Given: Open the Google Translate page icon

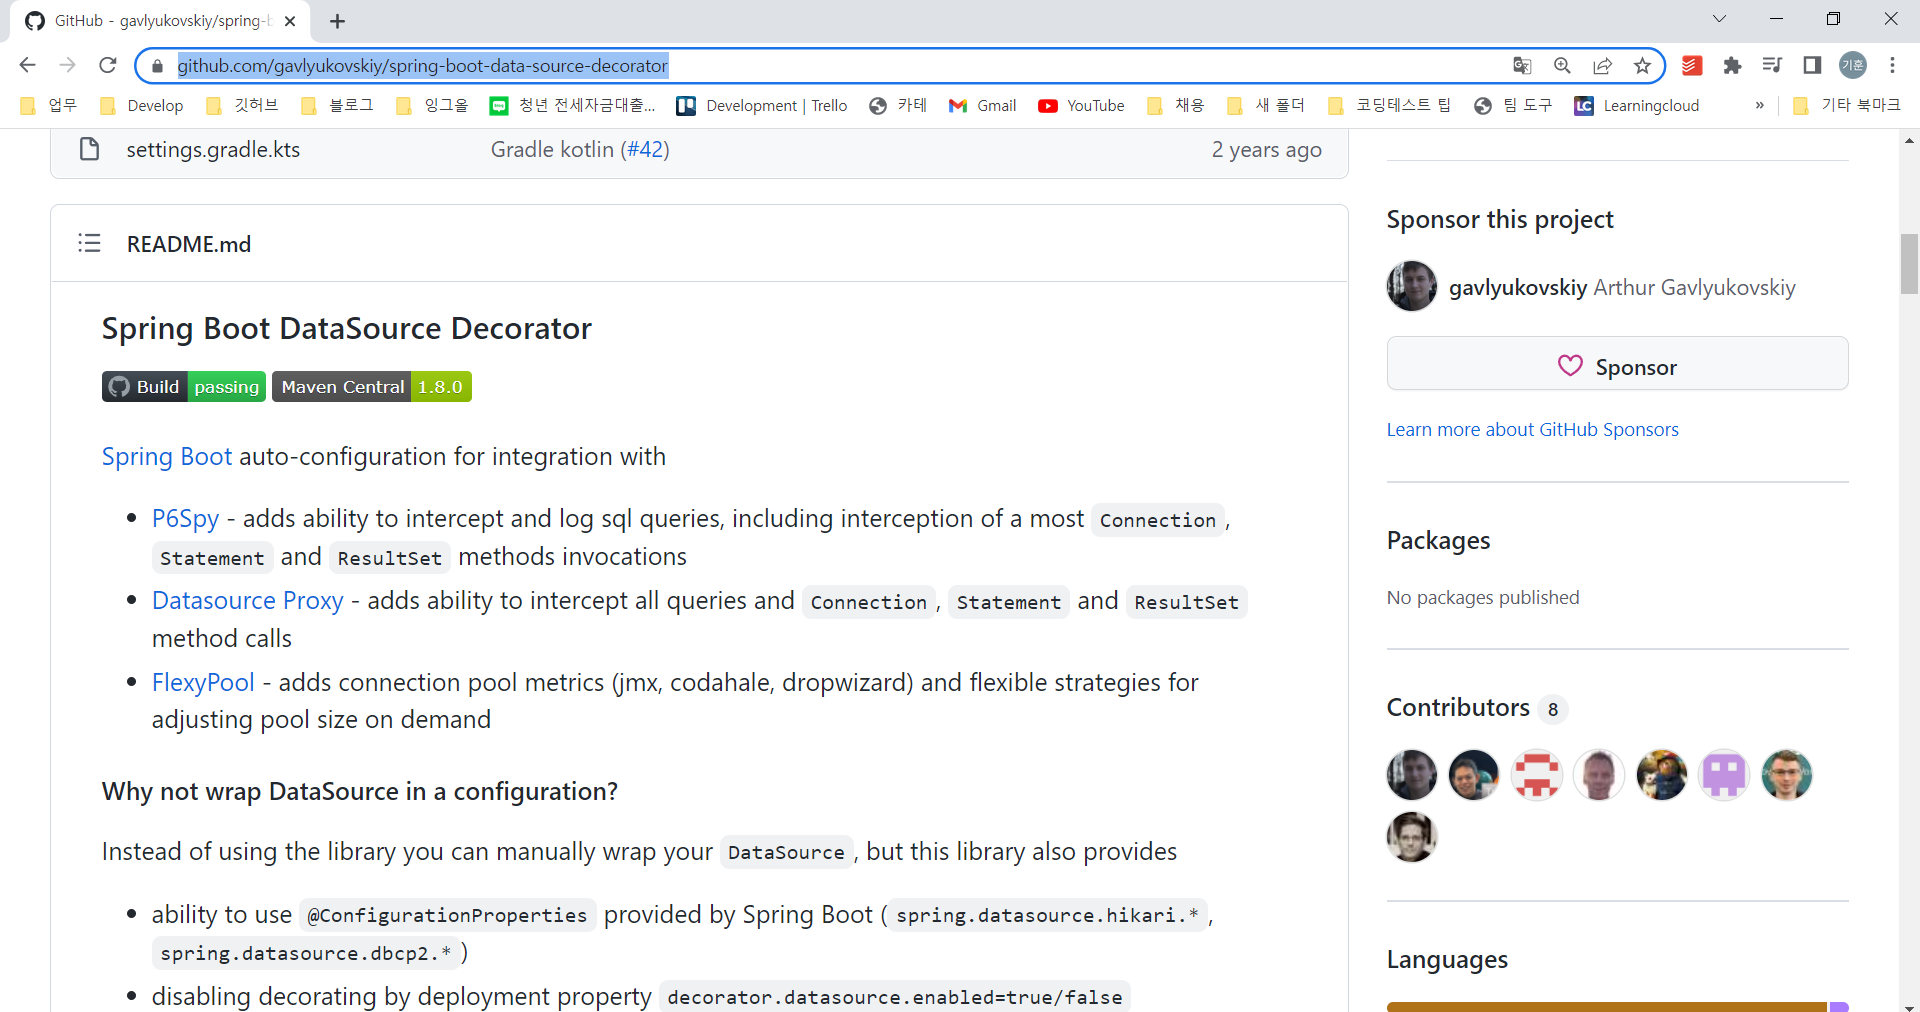Looking at the screenshot, I should pyautogui.click(x=1522, y=66).
